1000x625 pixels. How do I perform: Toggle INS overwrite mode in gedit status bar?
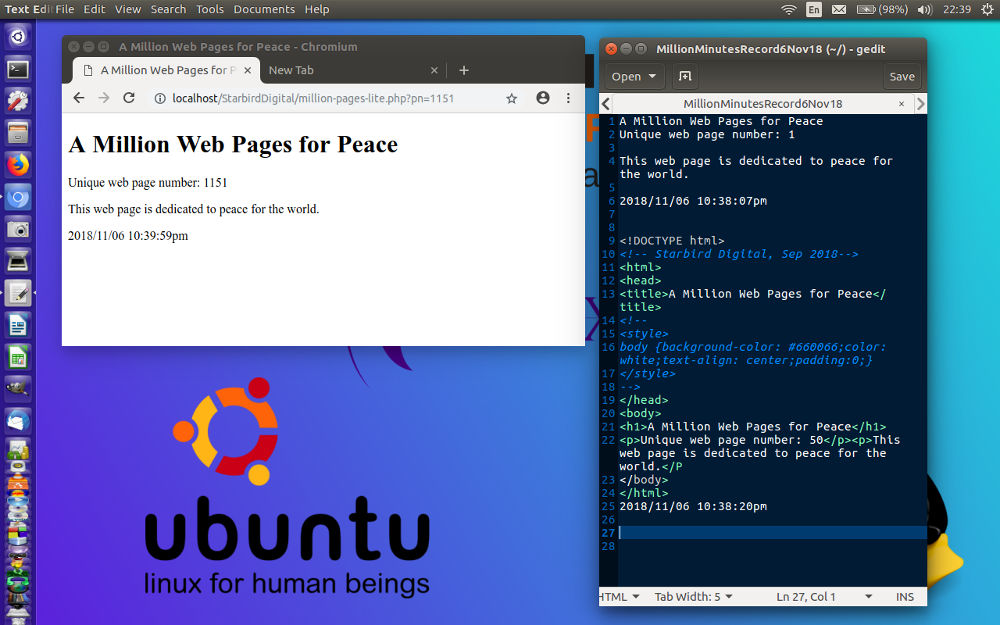click(x=904, y=597)
